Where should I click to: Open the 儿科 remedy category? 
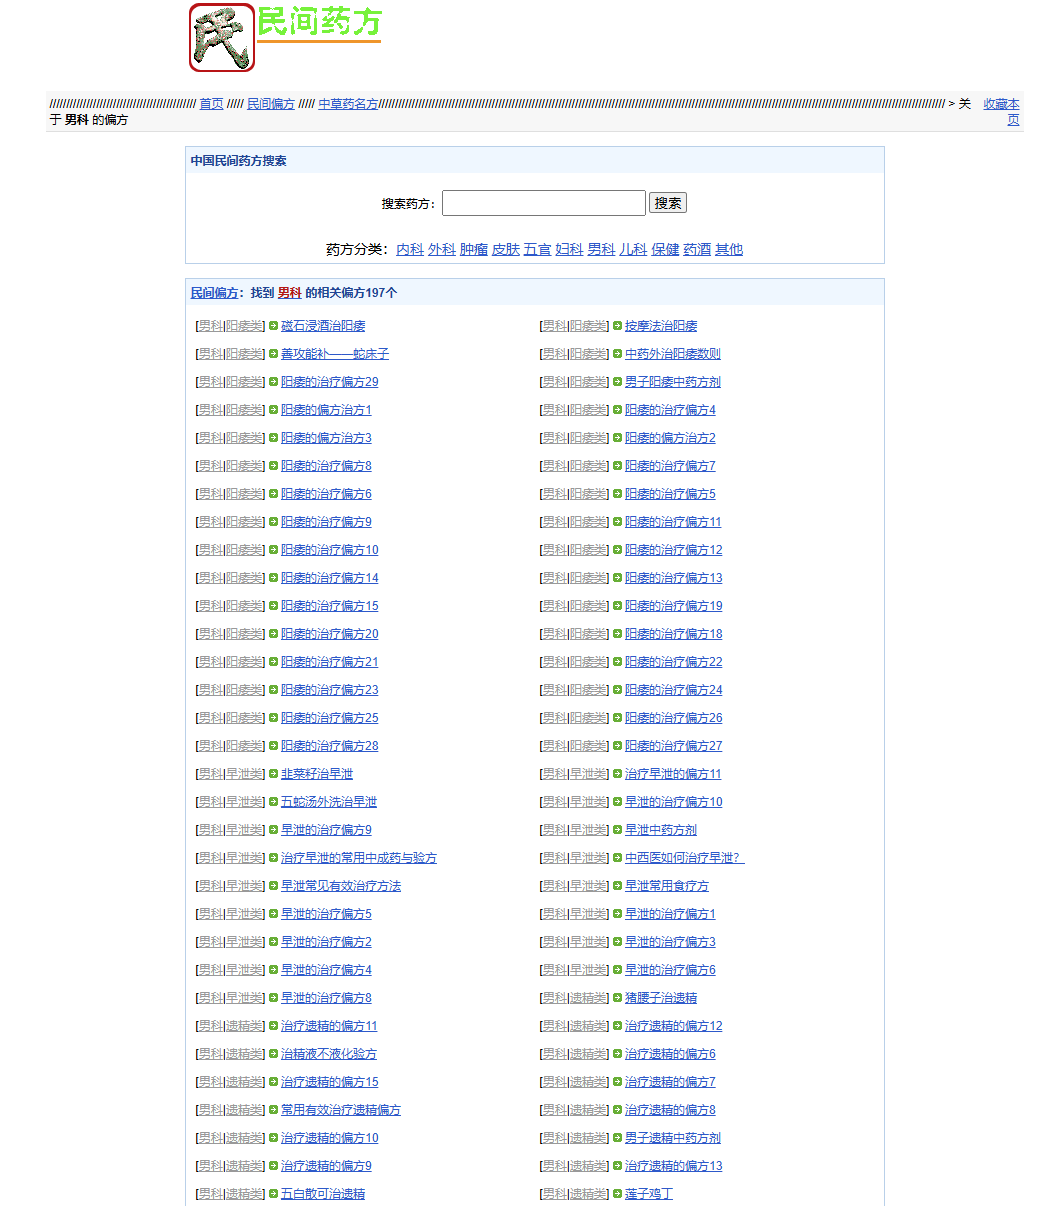[x=633, y=249]
